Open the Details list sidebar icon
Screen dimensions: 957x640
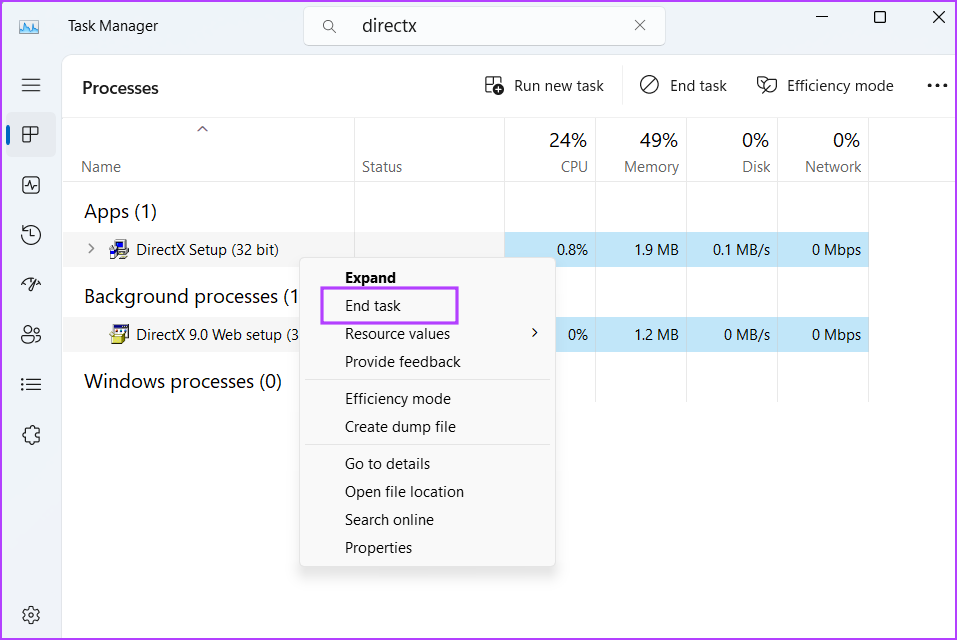tap(31, 384)
